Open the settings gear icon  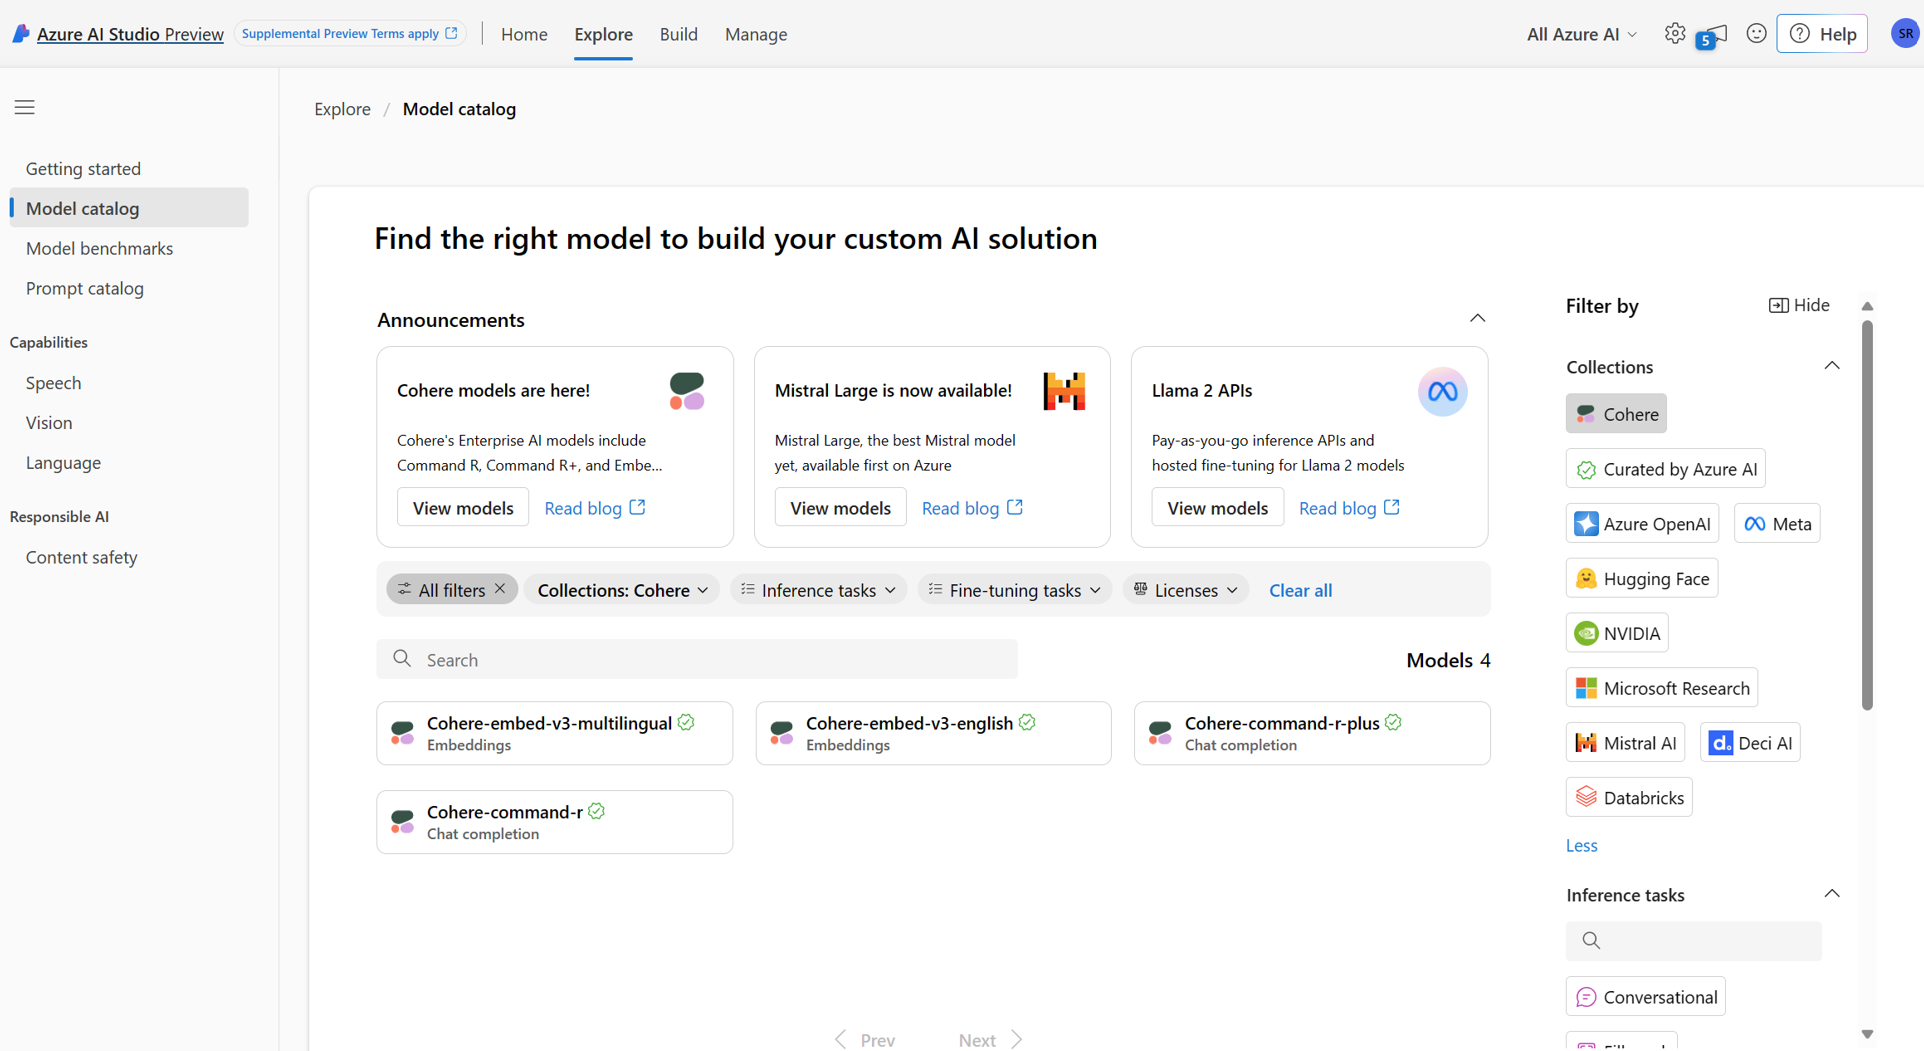1675,33
